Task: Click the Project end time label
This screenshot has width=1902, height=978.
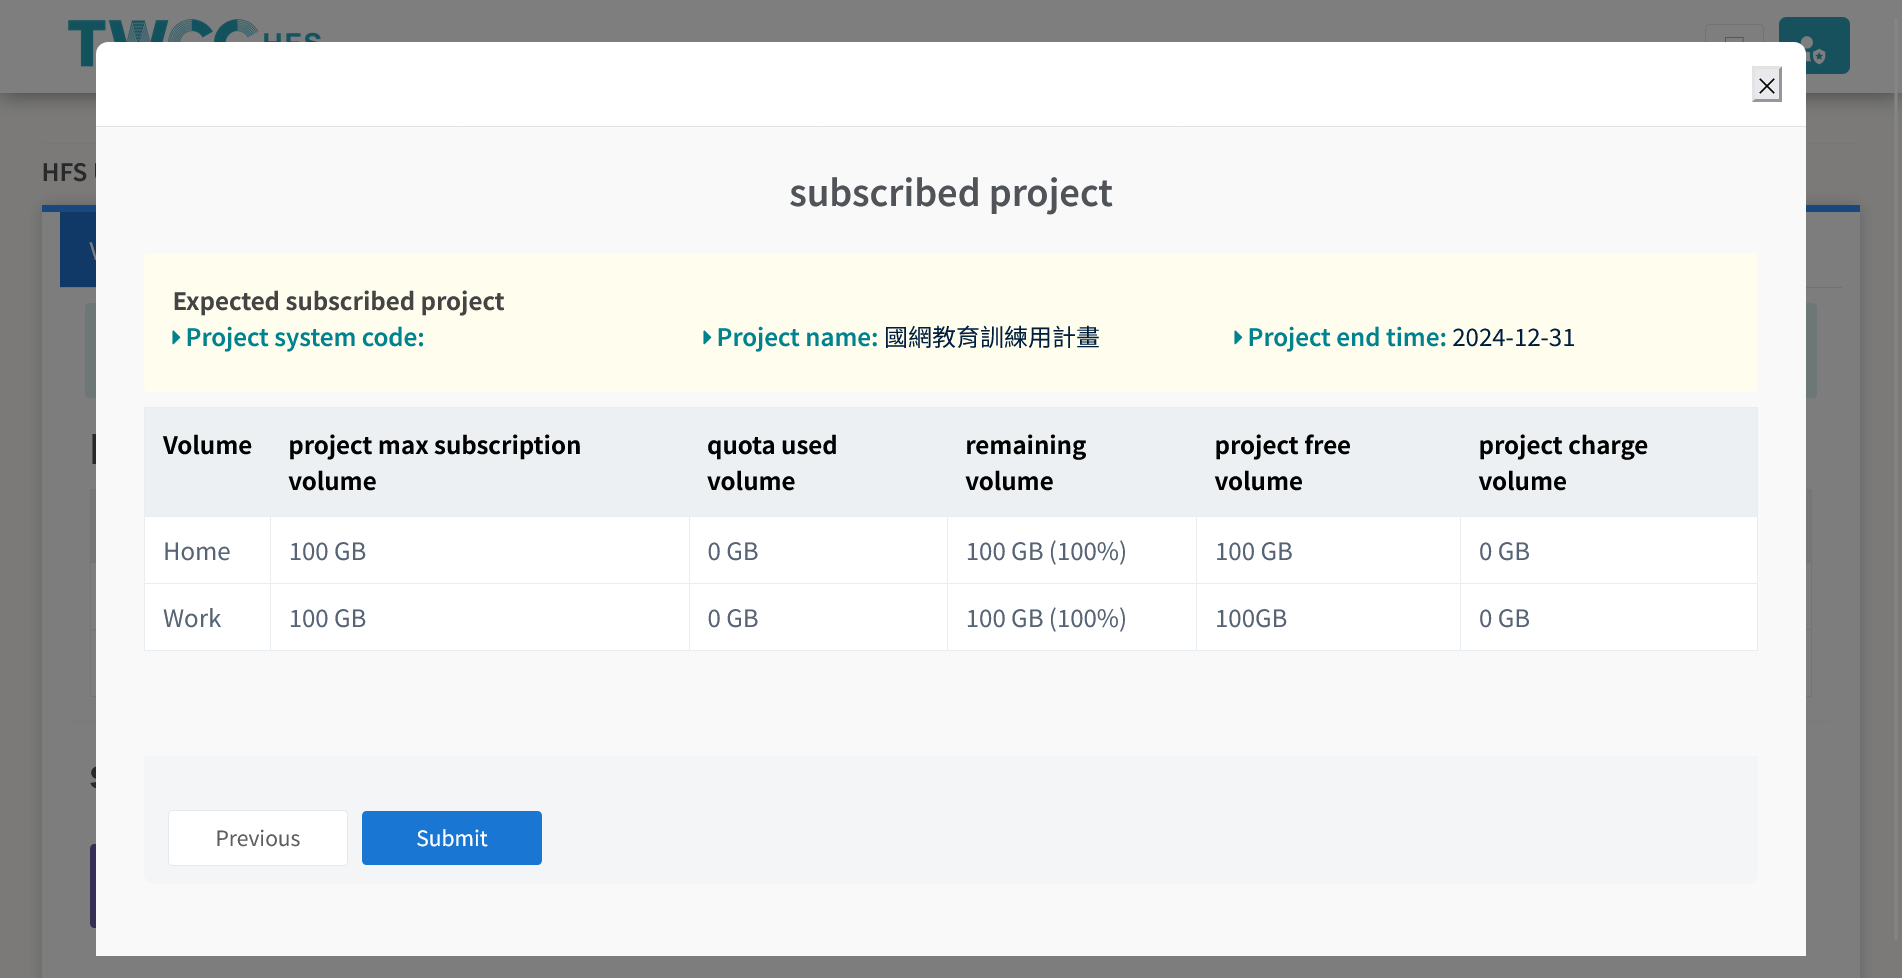Action: (1347, 338)
